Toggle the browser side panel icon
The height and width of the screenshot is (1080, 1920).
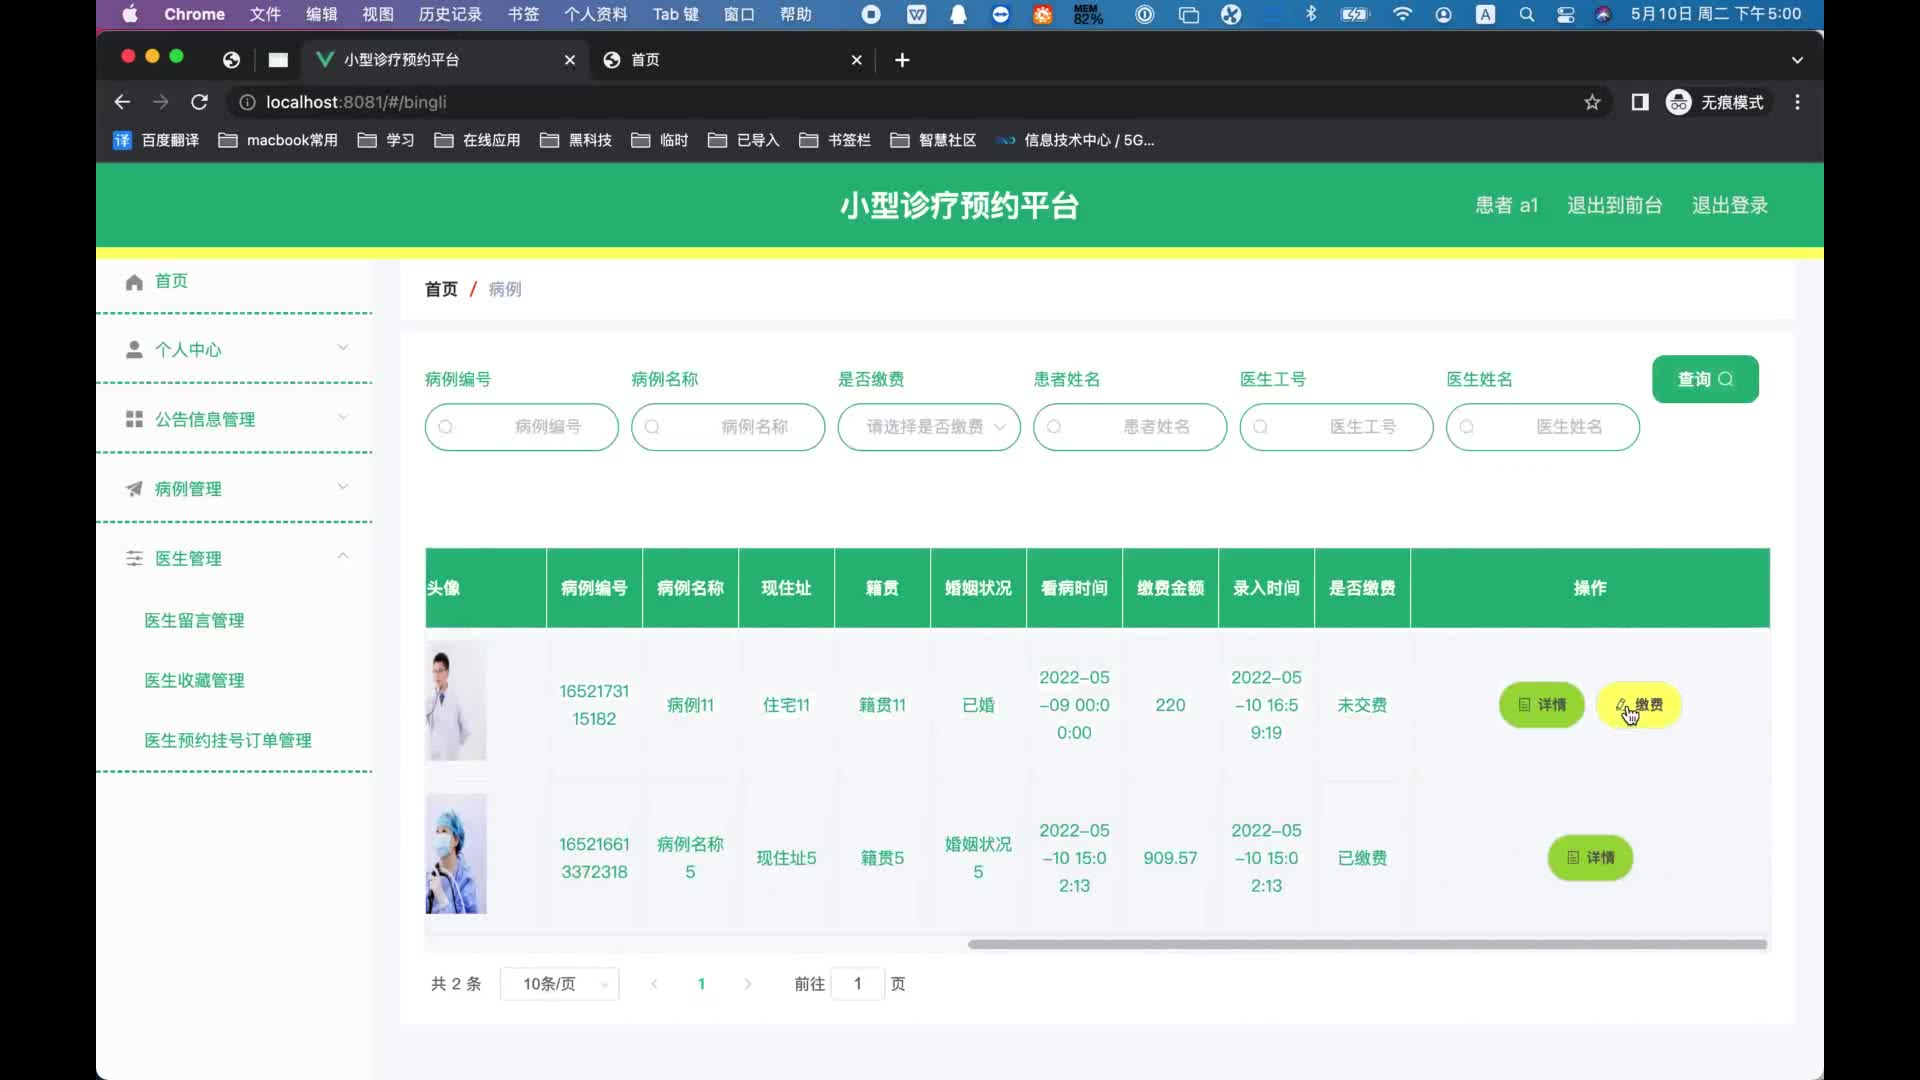tap(1640, 102)
